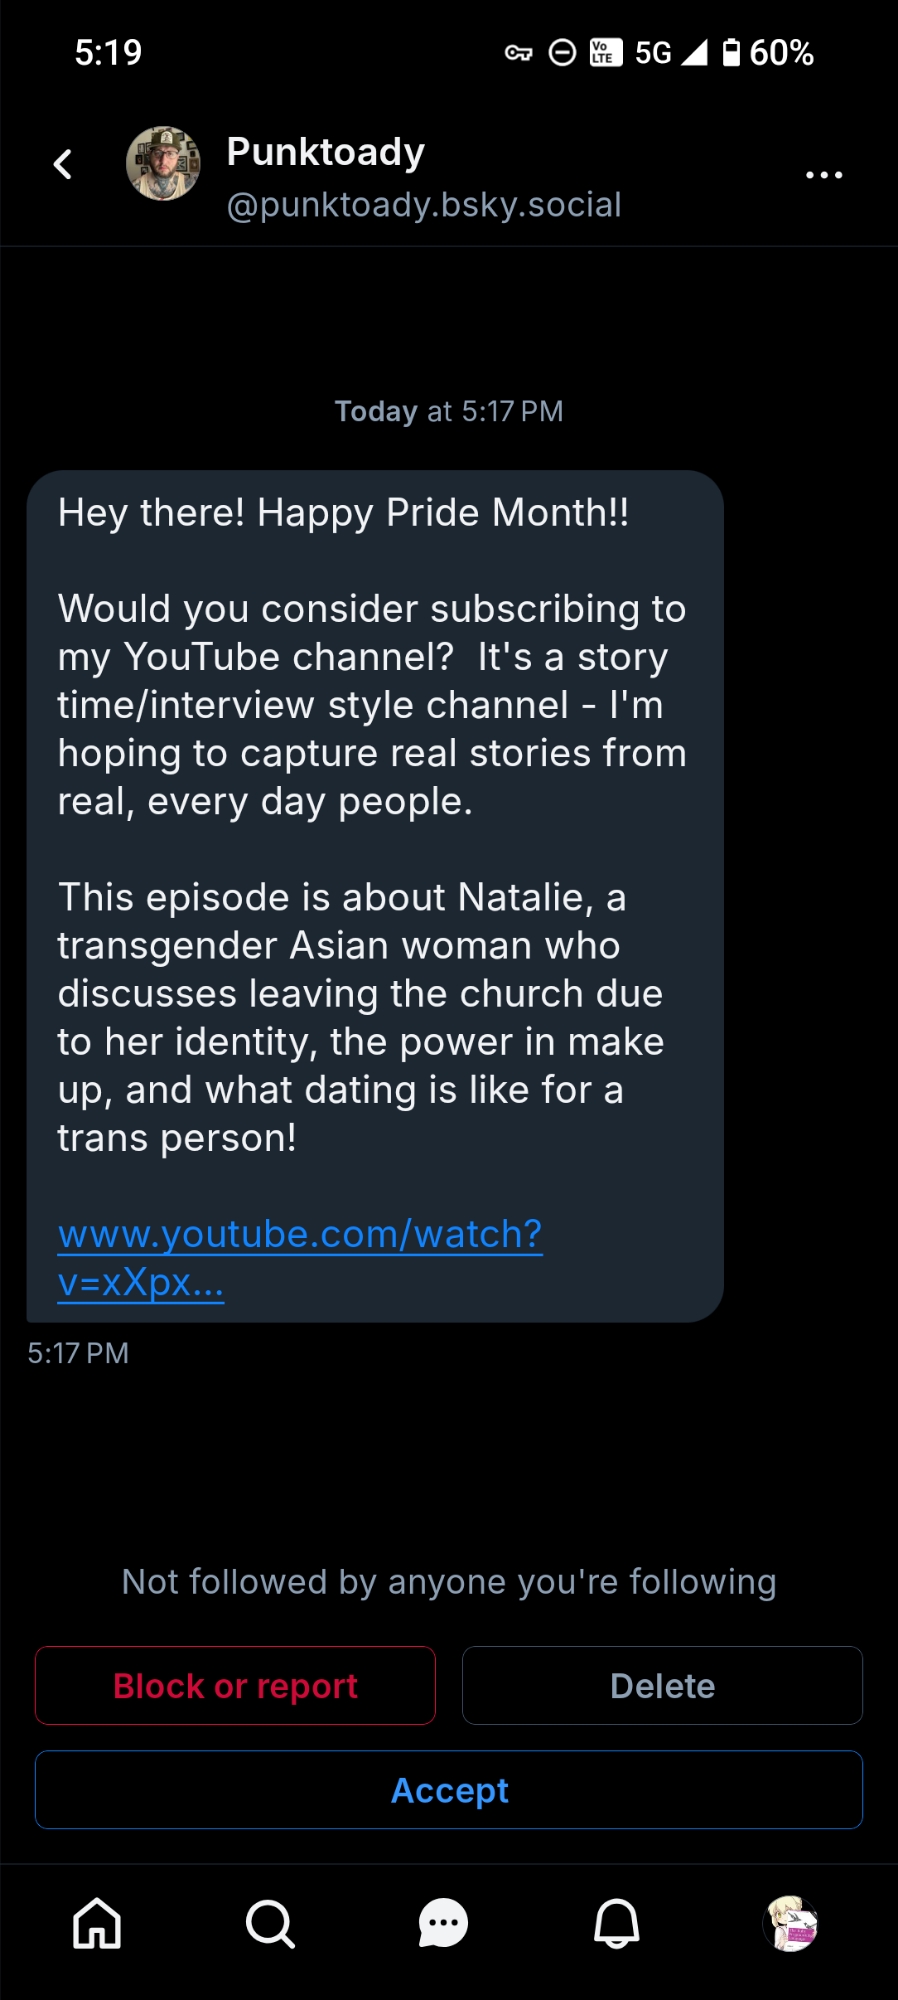Tap the @punktoady.bsky.social handle
This screenshot has height=2000, width=898.
point(424,205)
